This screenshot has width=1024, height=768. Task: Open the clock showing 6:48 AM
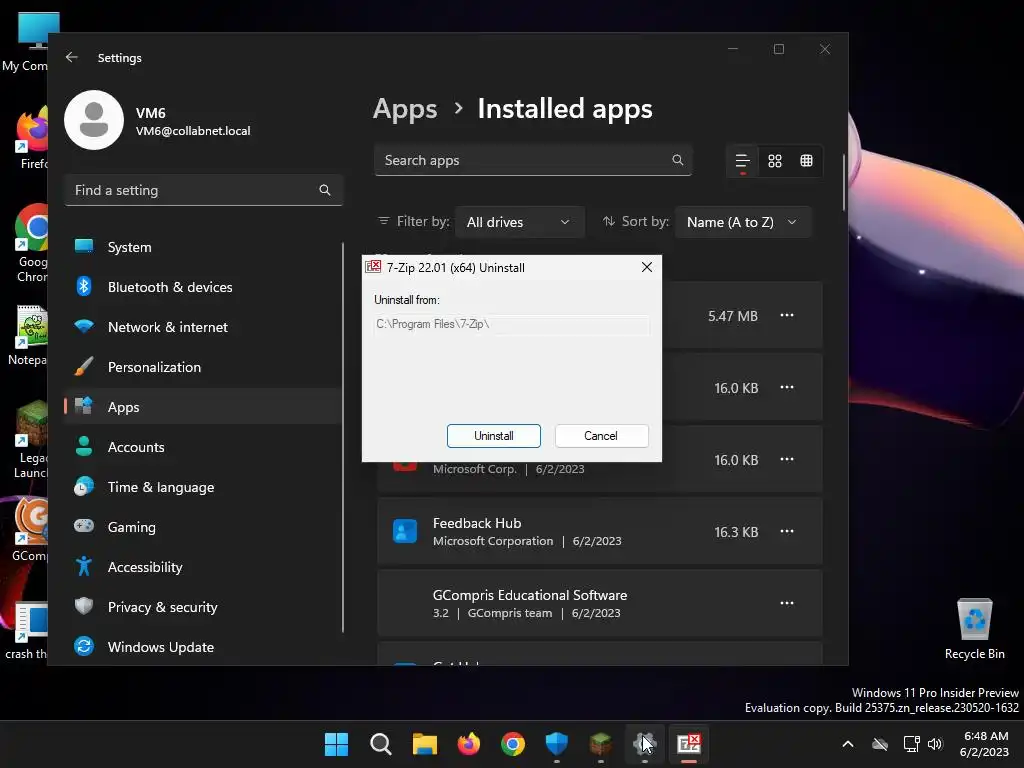click(x=986, y=744)
